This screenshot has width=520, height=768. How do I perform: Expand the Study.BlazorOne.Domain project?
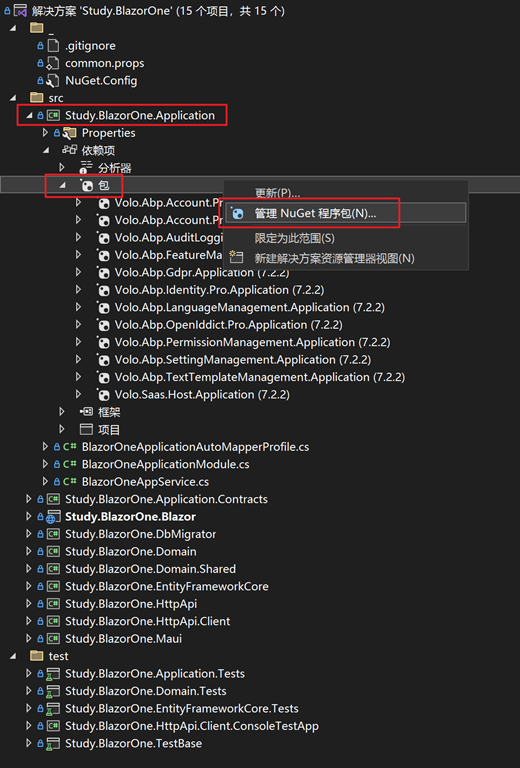coord(29,552)
